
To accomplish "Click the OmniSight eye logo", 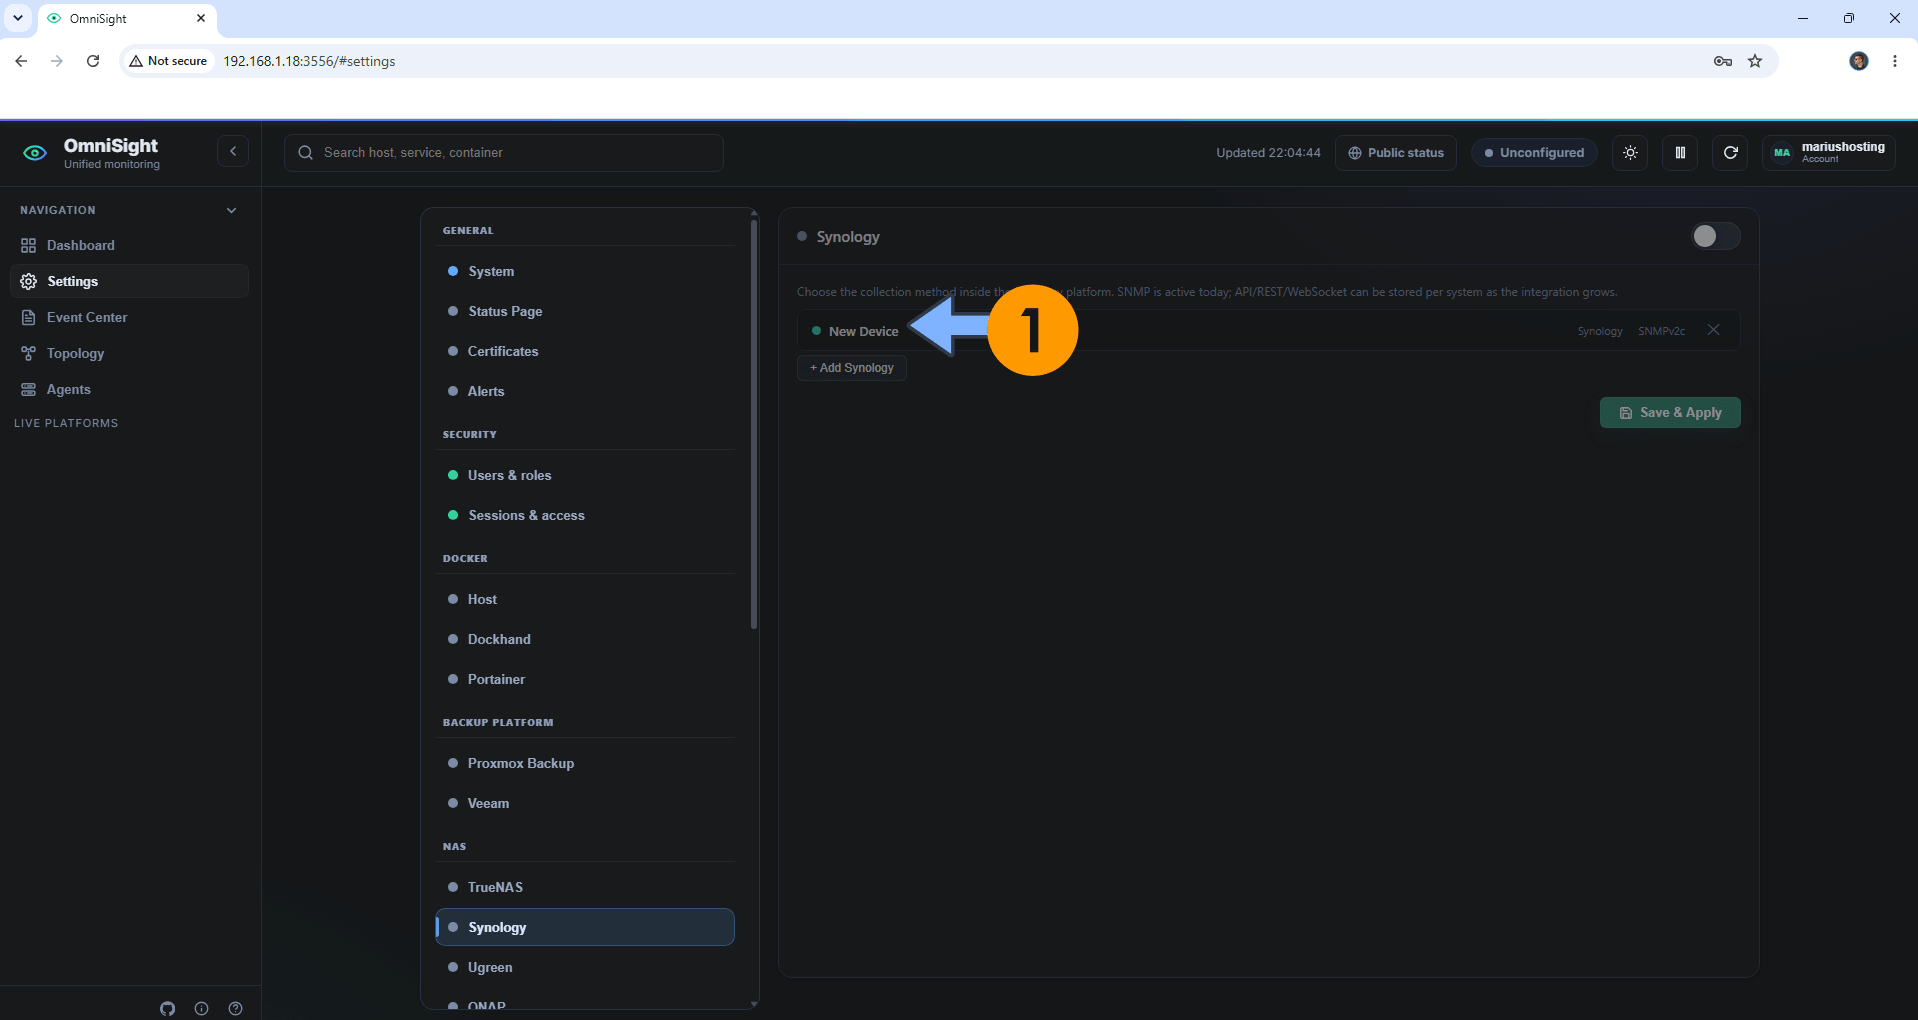I will 35,153.
